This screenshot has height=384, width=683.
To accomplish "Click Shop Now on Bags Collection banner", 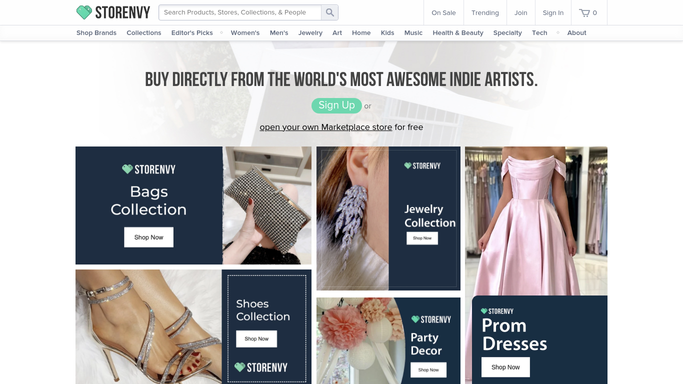I will 149,237.
